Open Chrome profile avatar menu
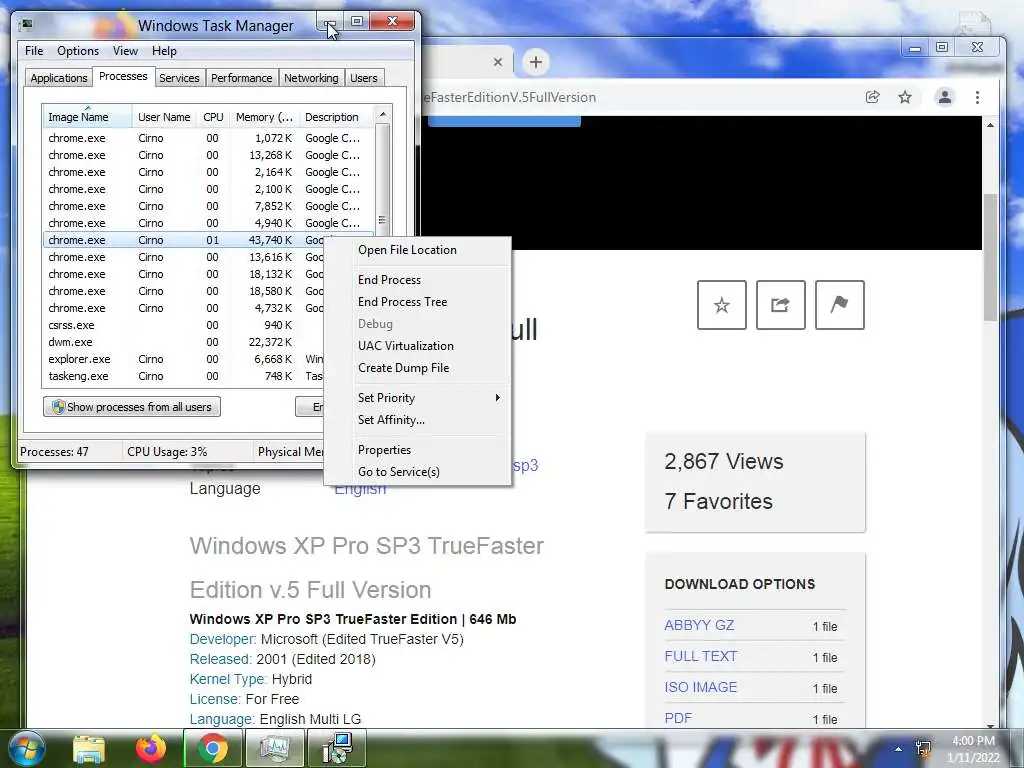 point(944,97)
